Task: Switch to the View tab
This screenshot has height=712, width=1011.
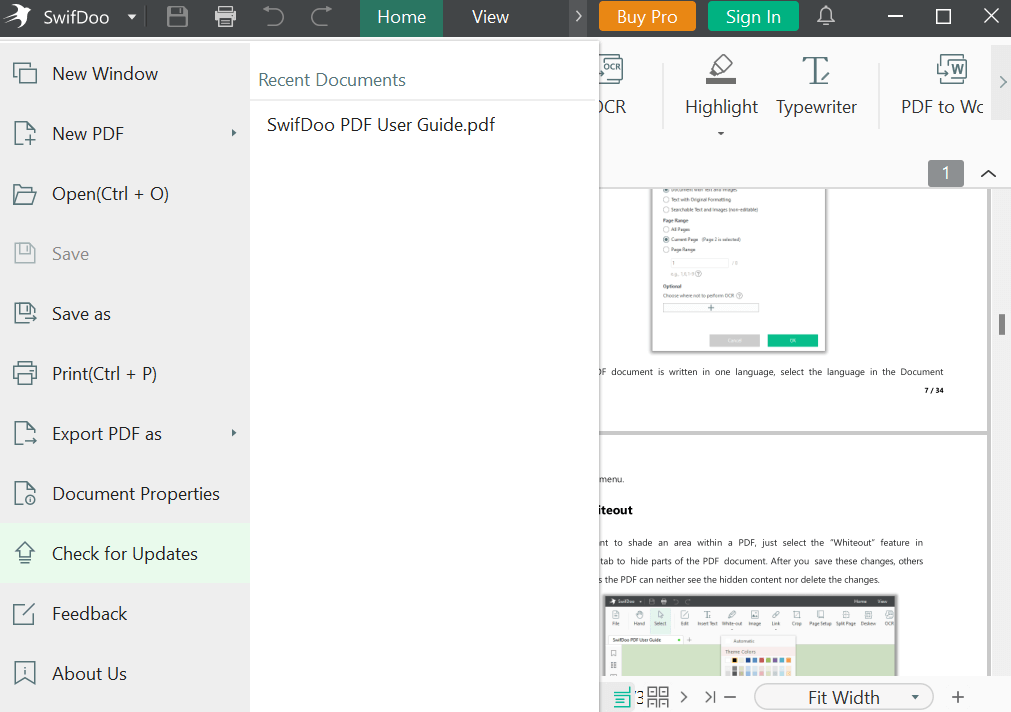Action: [x=490, y=17]
